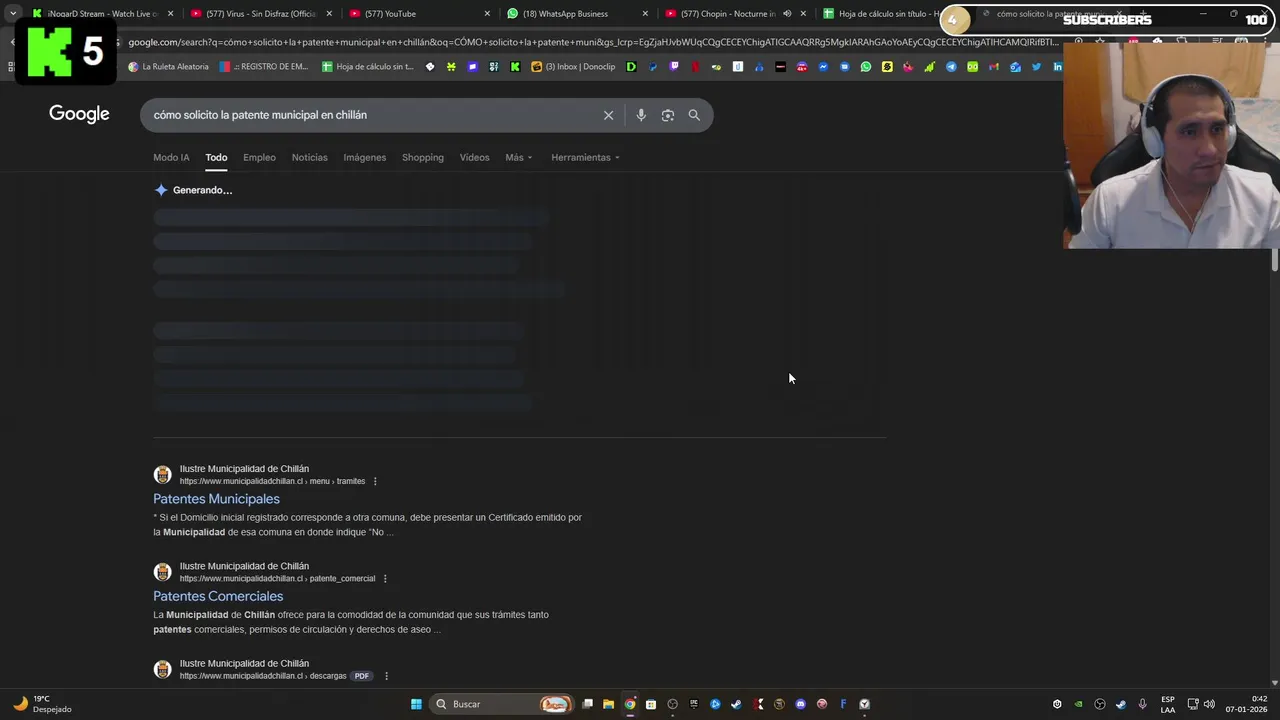This screenshot has width=1280, height=720.
Task: Select the Empleo search tab
Action: pyautogui.click(x=259, y=157)
